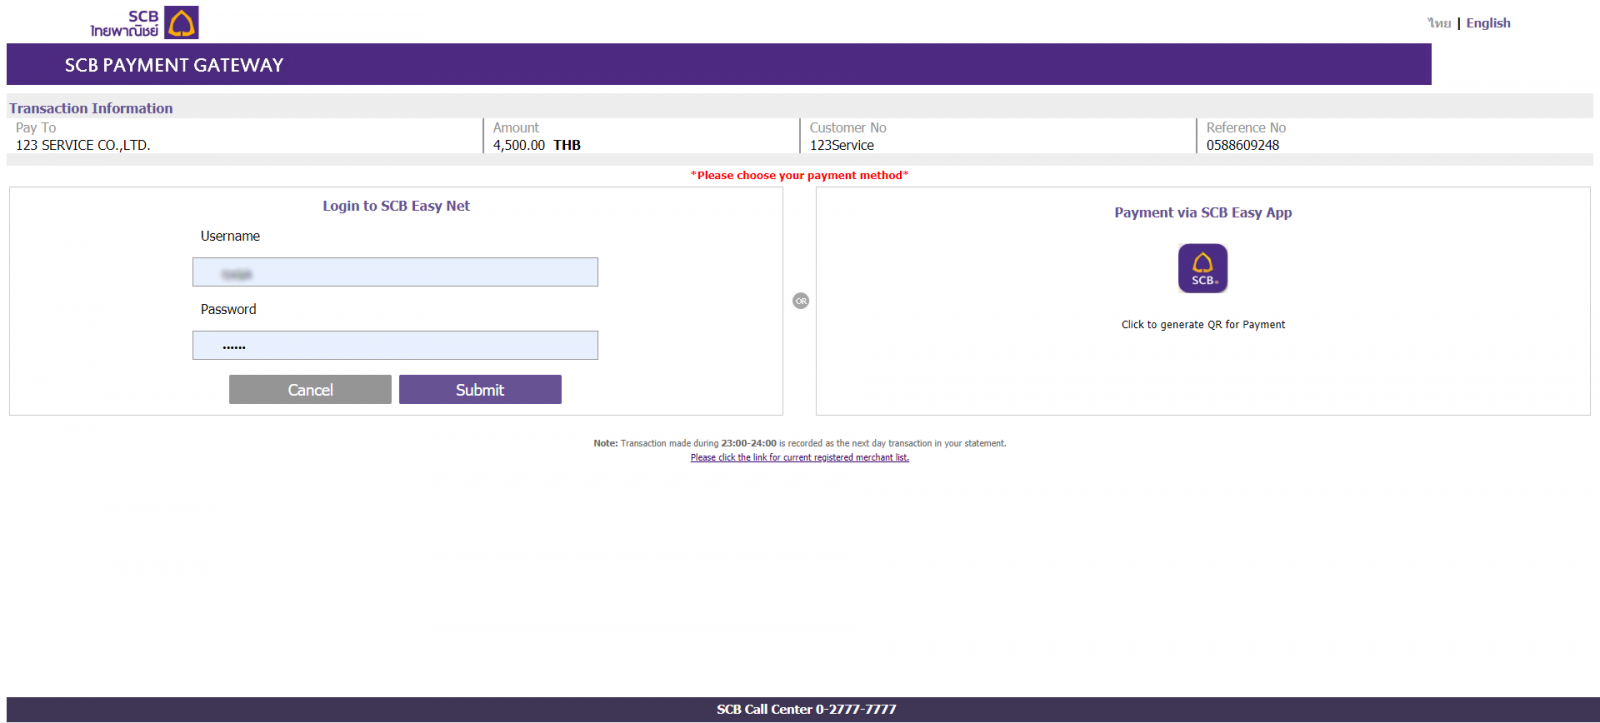Click the 'Pay To' label

[36, 128]
